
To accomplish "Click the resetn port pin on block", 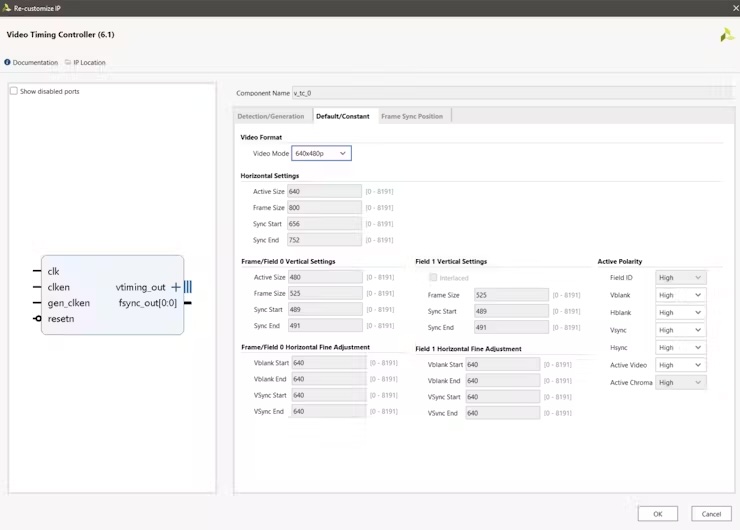I will (x=38, y=319).
